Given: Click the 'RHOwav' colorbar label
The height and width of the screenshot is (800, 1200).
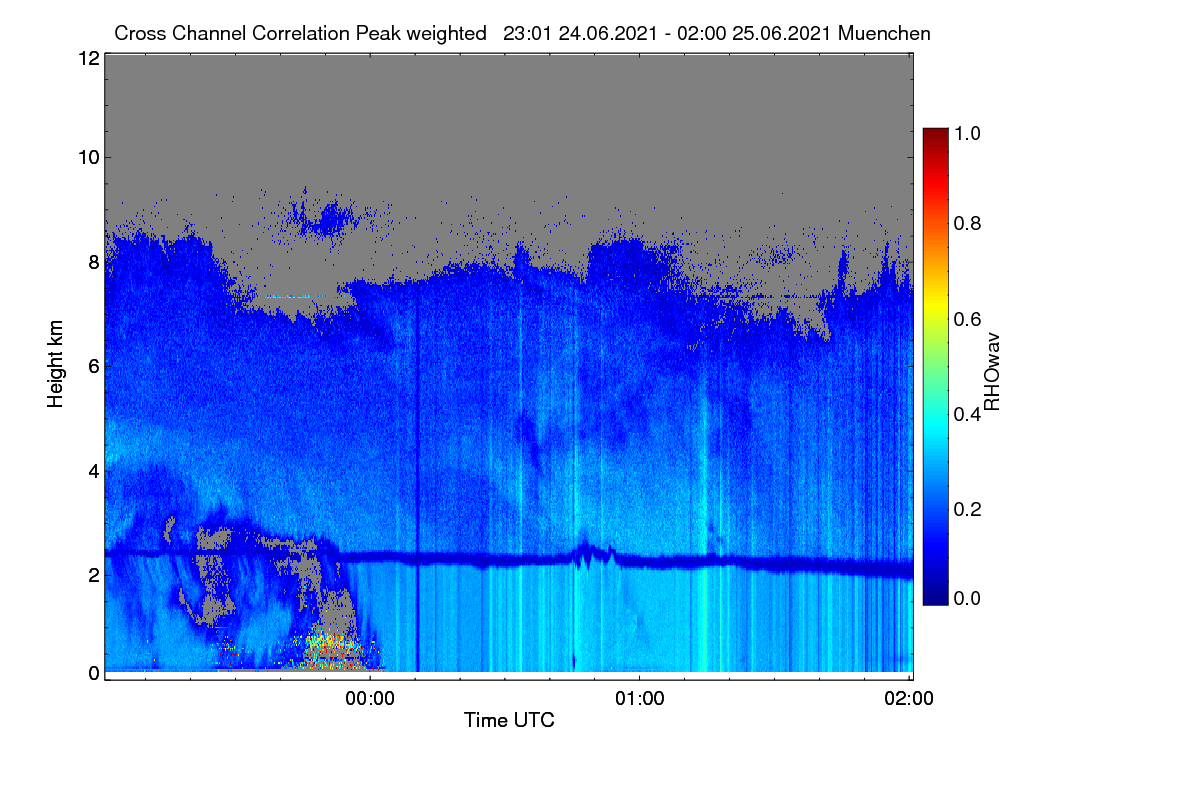Looking at the screenshot, I should click(992, 372).
